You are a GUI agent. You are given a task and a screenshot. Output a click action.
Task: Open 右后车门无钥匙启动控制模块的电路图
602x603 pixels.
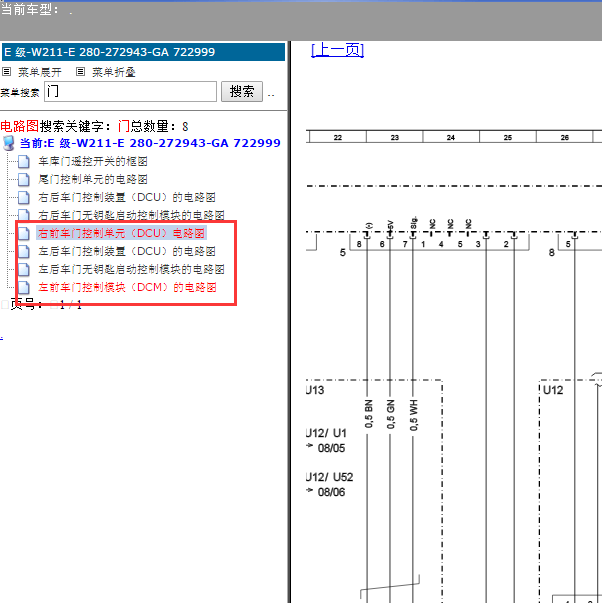click(131, 215)
